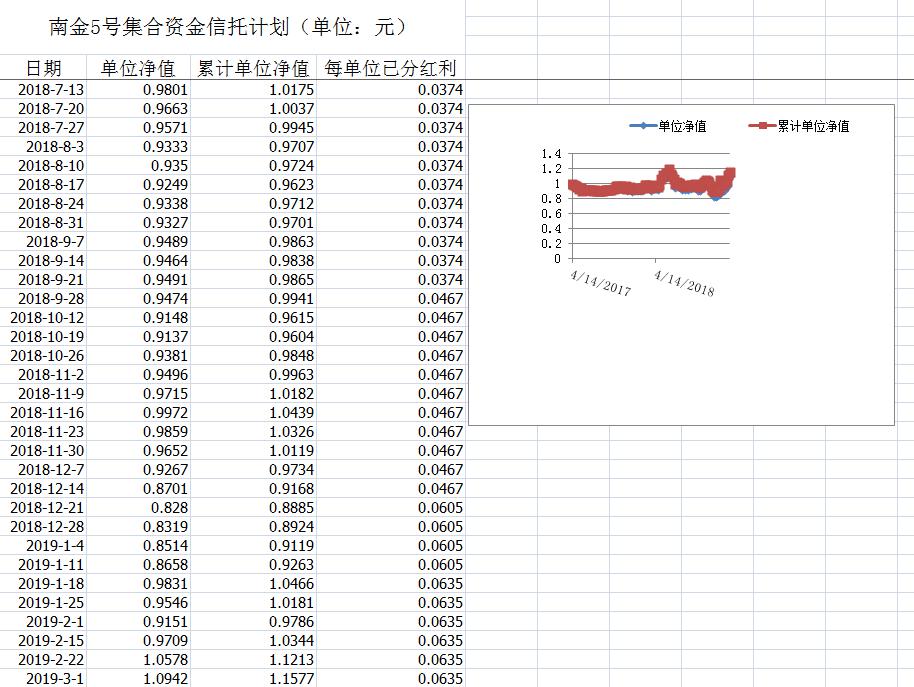This screenshot has width=914, height=687.
Task: Select cumulative value cell 1.1213
Action: [x=254, y=660]
